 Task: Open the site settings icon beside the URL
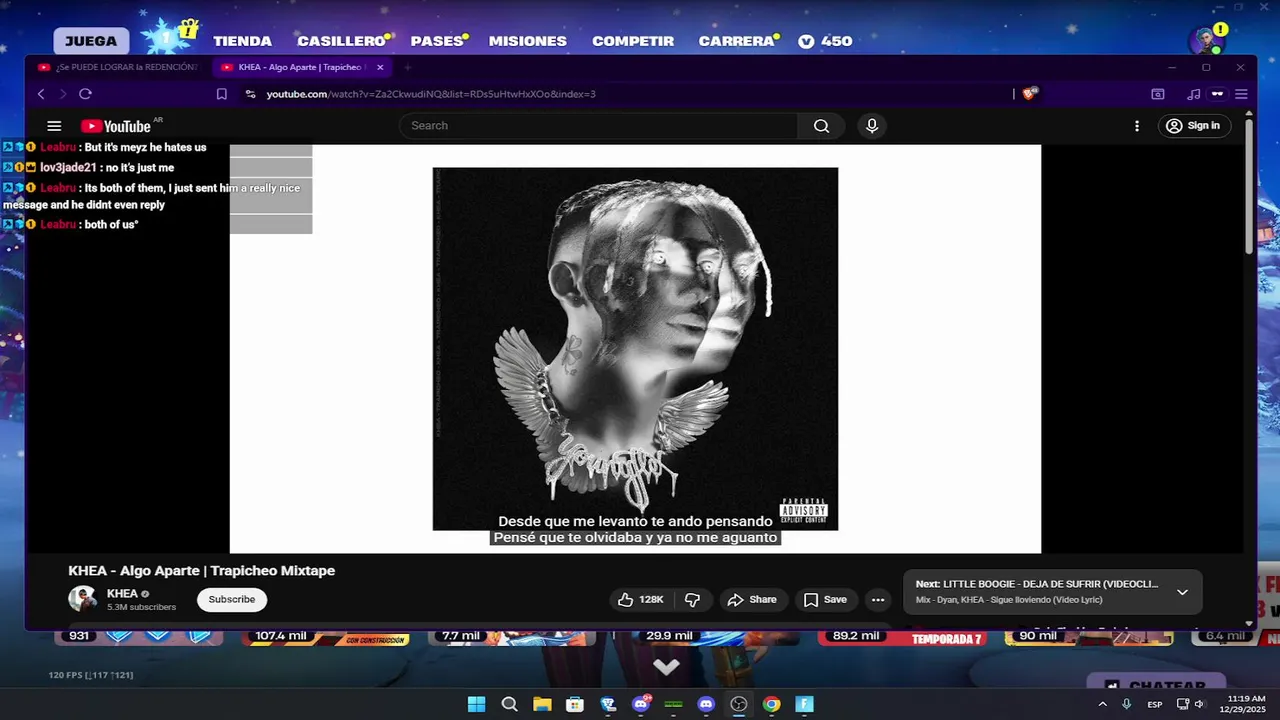click(x=250, y=94)
